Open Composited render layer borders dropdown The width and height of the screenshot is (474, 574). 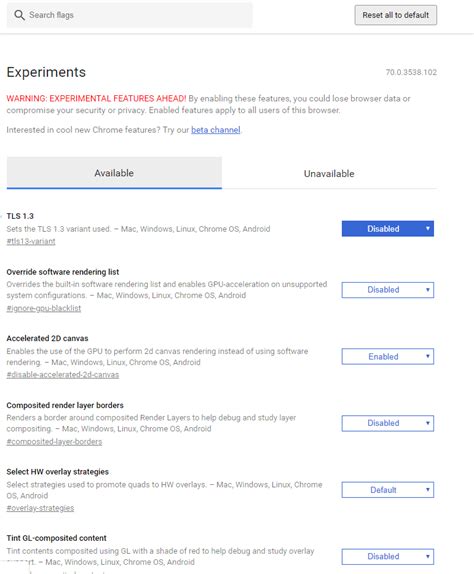388,423
